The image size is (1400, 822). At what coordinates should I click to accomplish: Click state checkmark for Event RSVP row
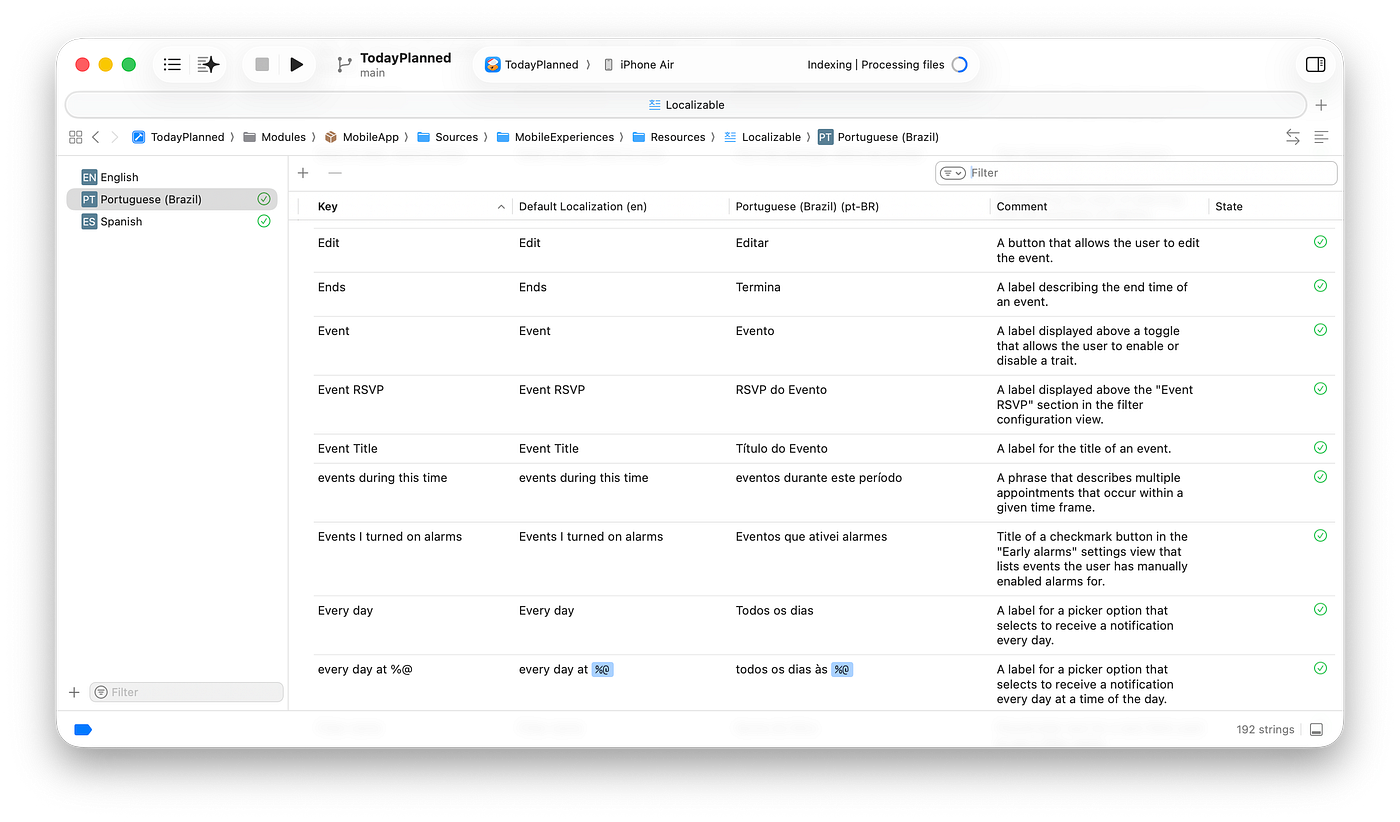click(1320, 389)
